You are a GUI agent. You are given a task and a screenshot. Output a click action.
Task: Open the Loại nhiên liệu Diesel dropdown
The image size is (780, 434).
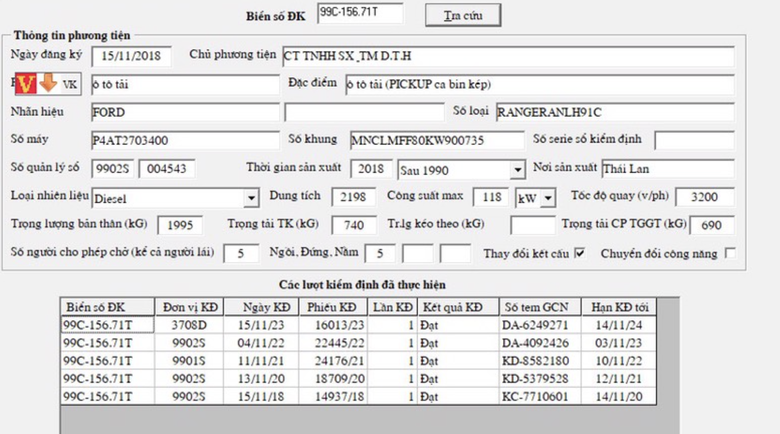[x=250, y=198]
